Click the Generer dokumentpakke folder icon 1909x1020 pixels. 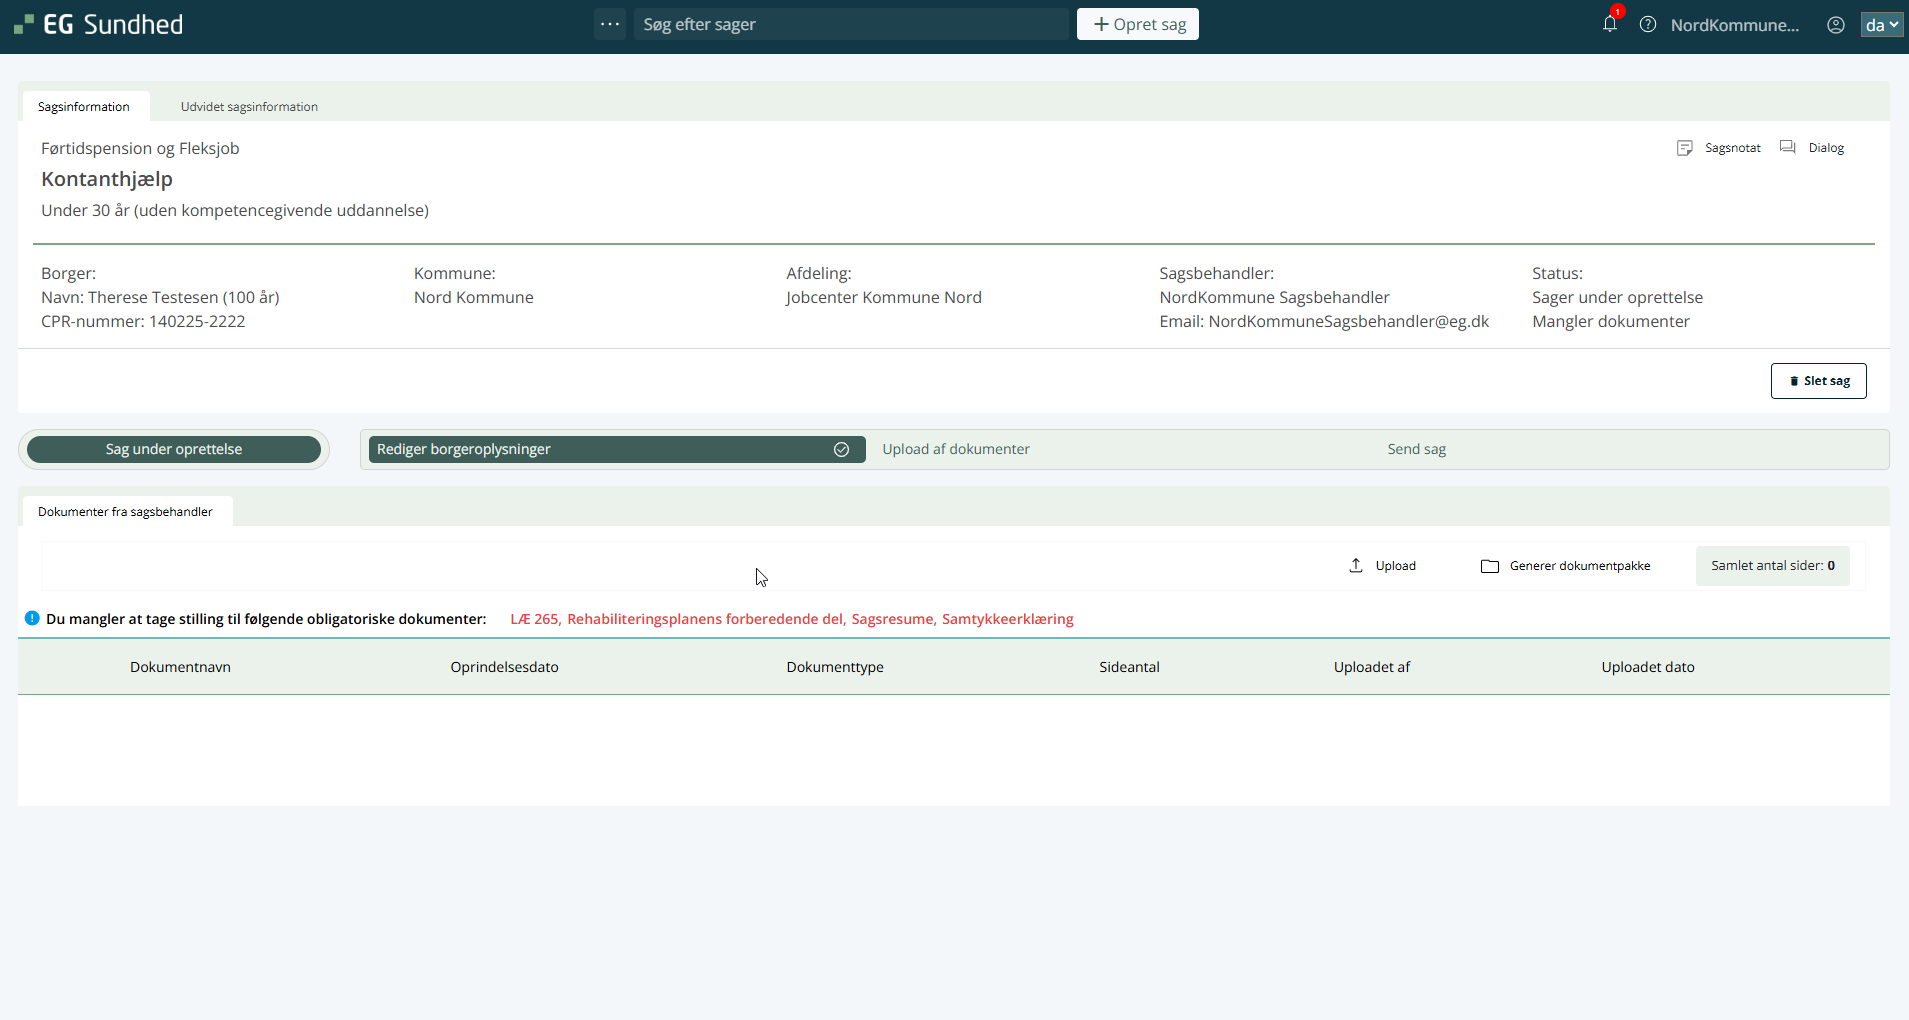point(1490,566)
